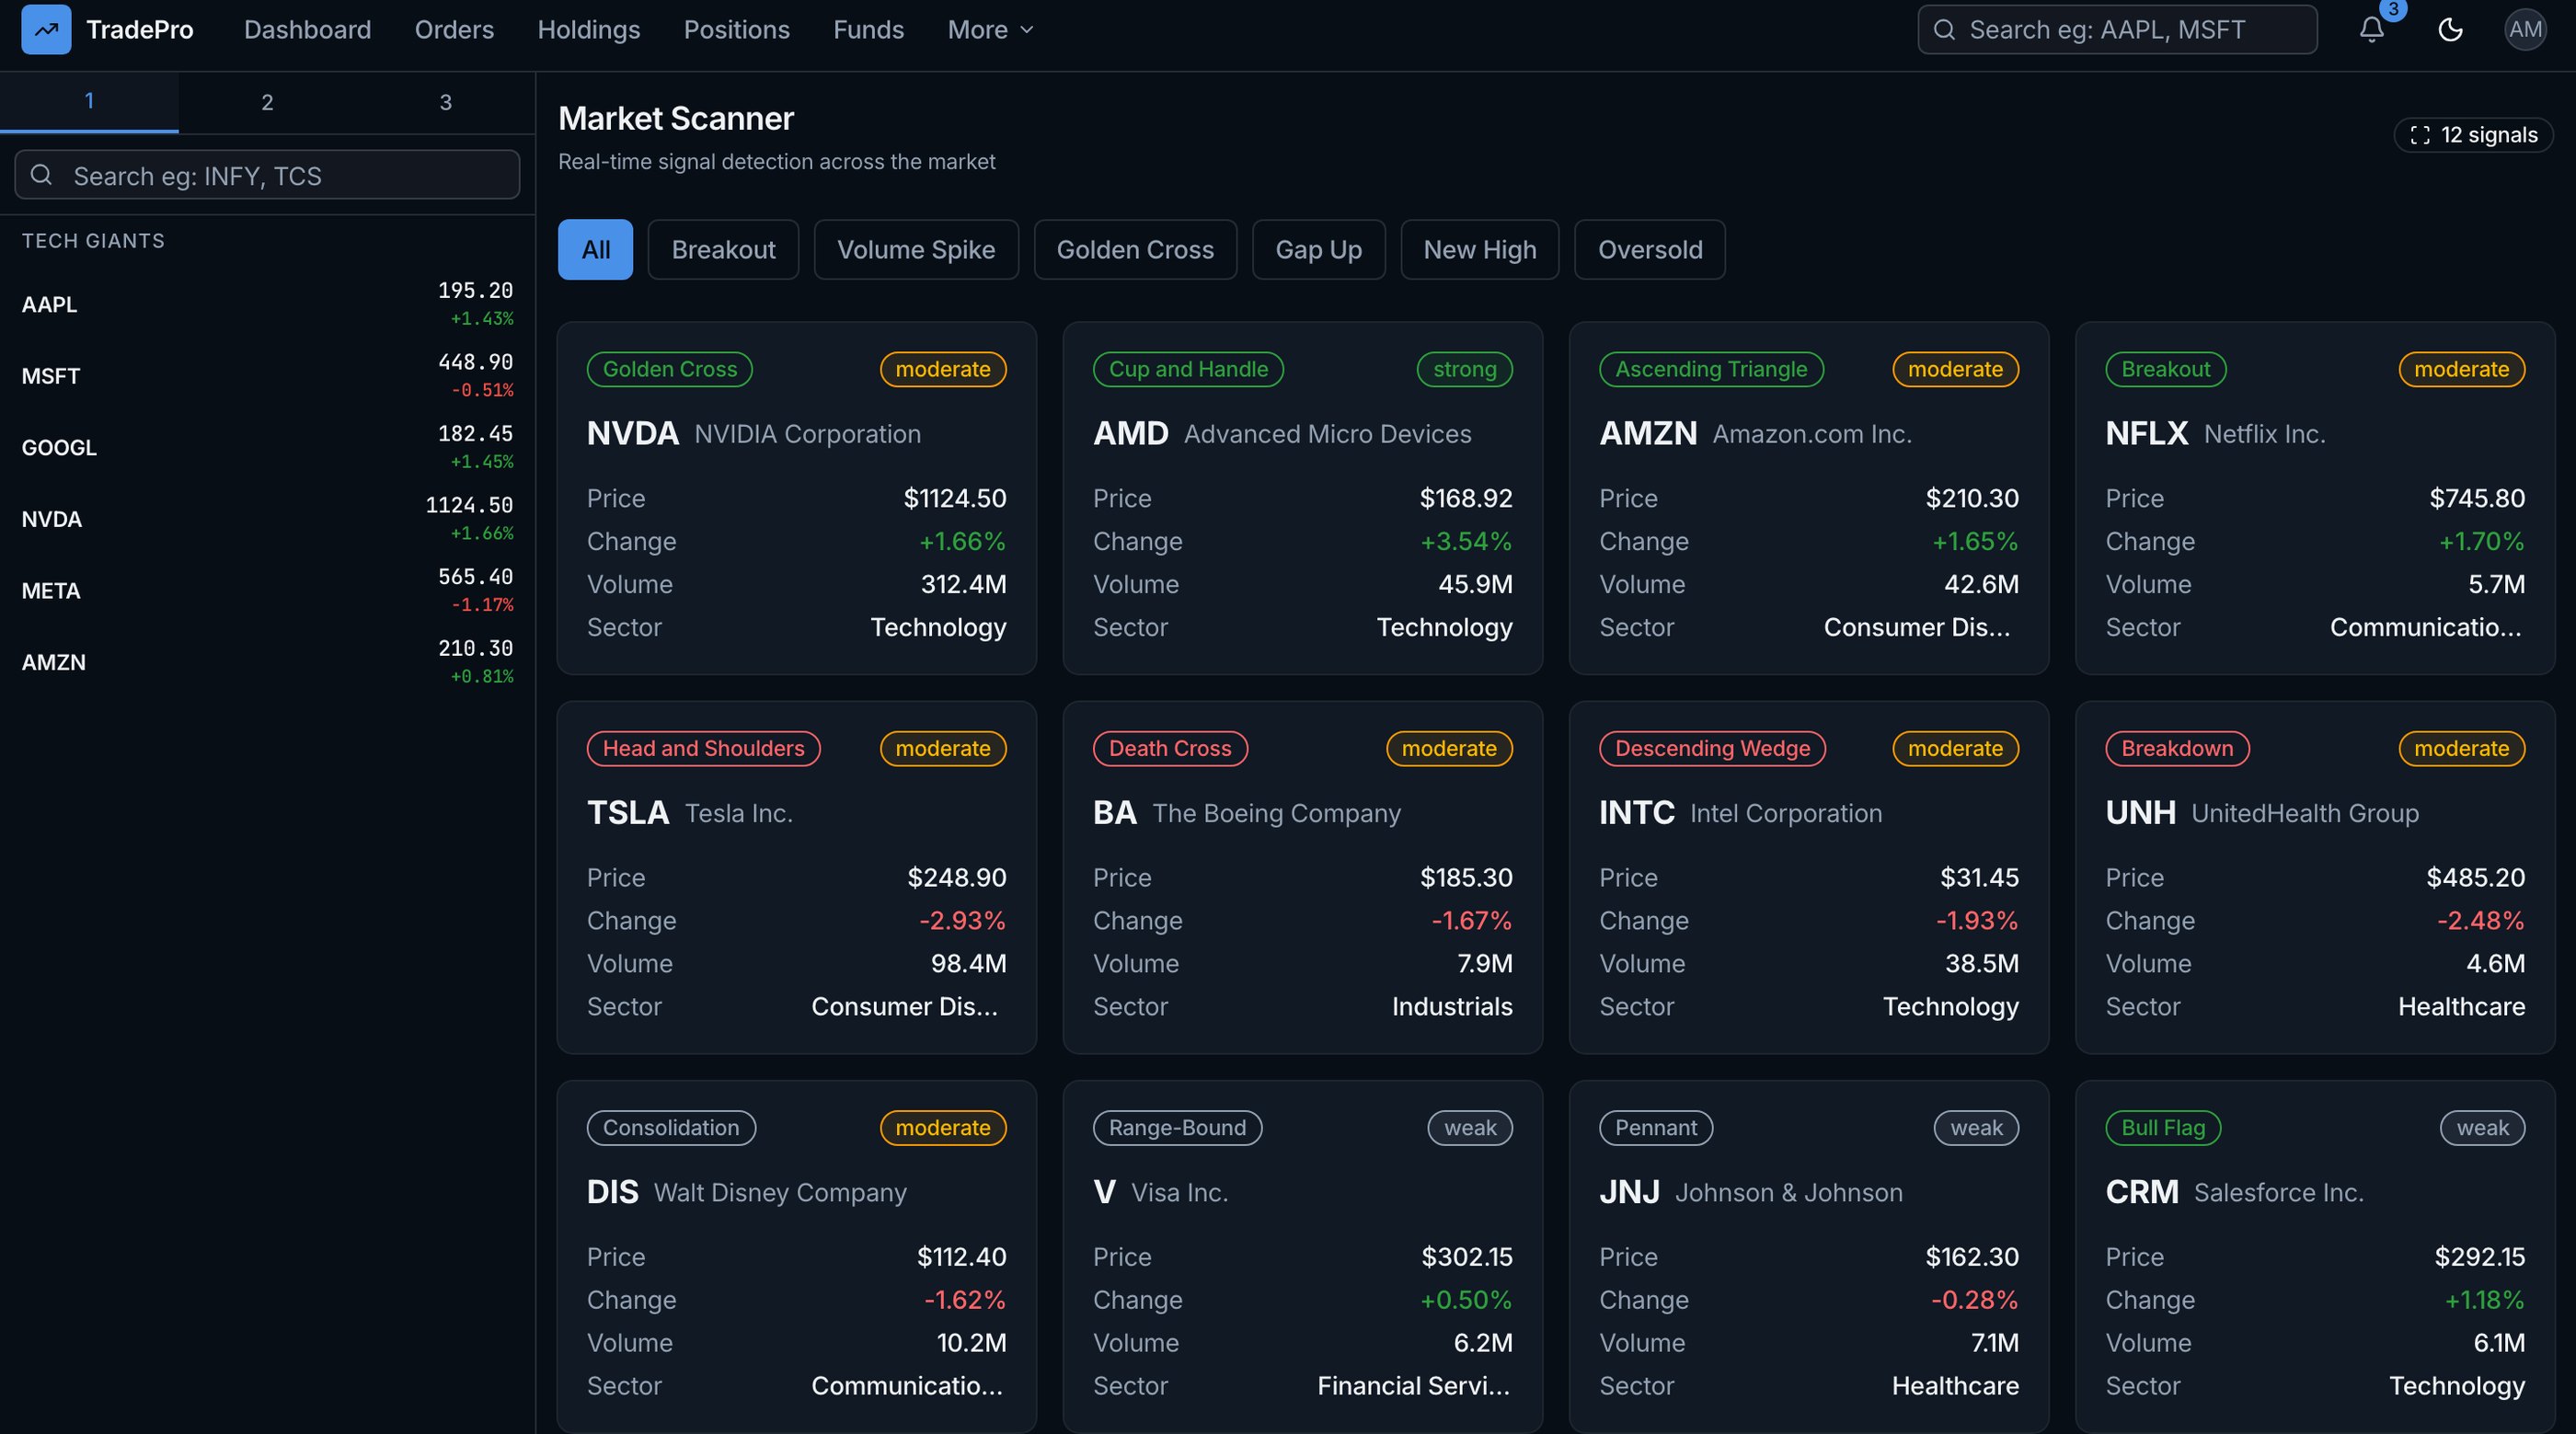Toggle dark mode moon icon
The image size is (2576, 1434).
(x=2450, y=29)
